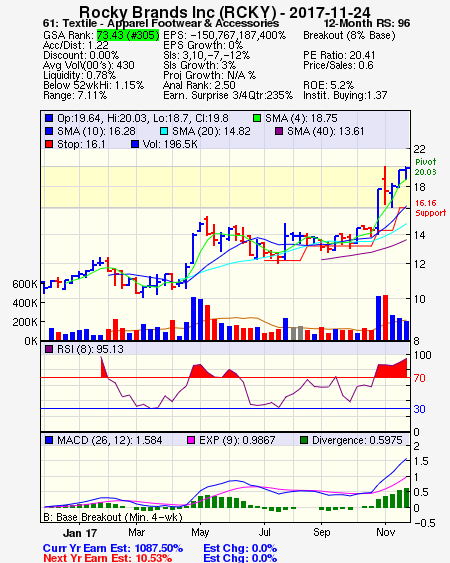450x563 pixels.
Task: Click the blue MACD legend swatch
Action: [x=49, y=440]
